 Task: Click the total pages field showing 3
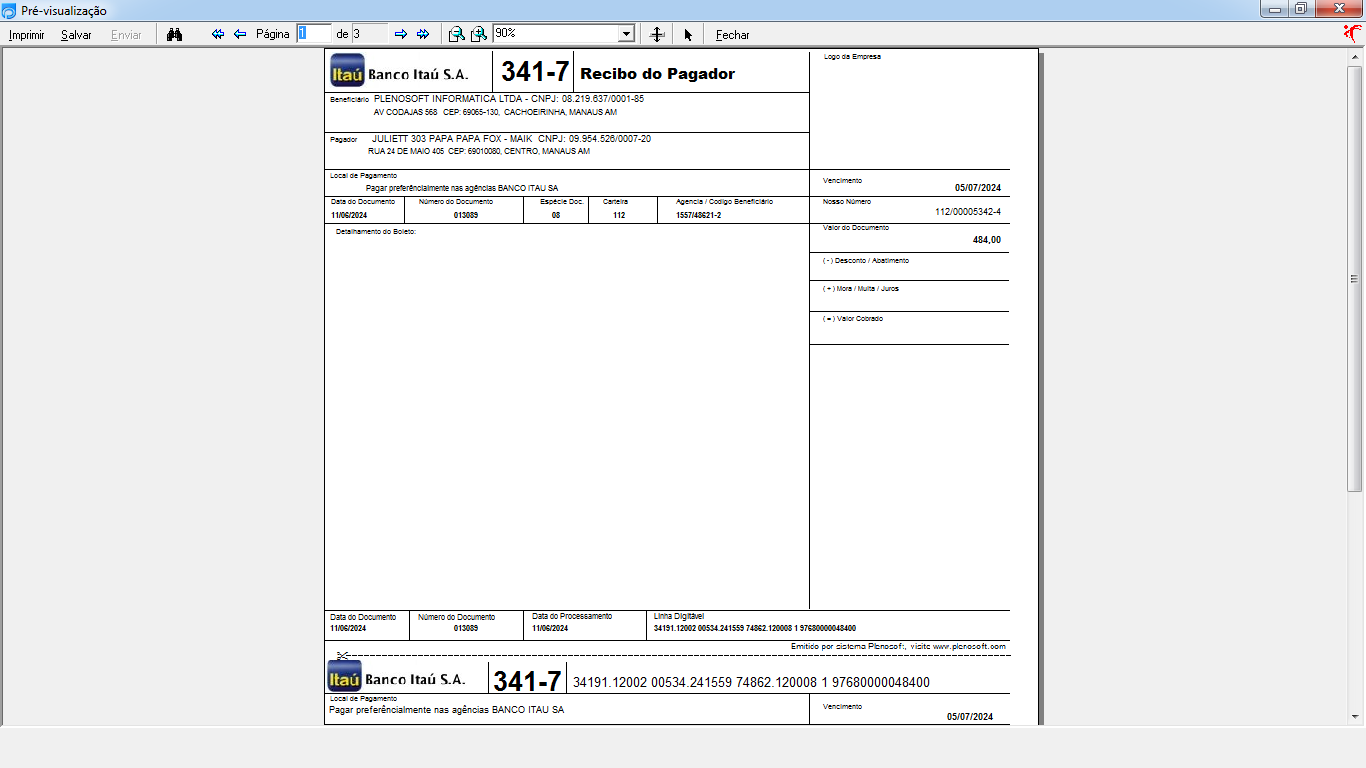click(x=369, y=34)
